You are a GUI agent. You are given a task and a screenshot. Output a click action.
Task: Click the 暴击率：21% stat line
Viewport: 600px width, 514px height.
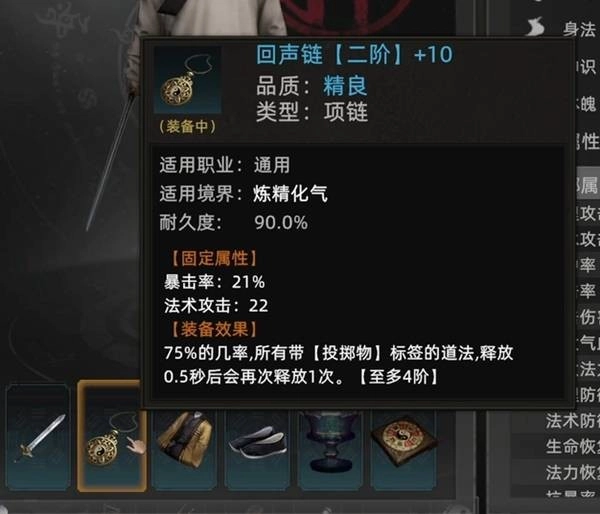point(214,282)
